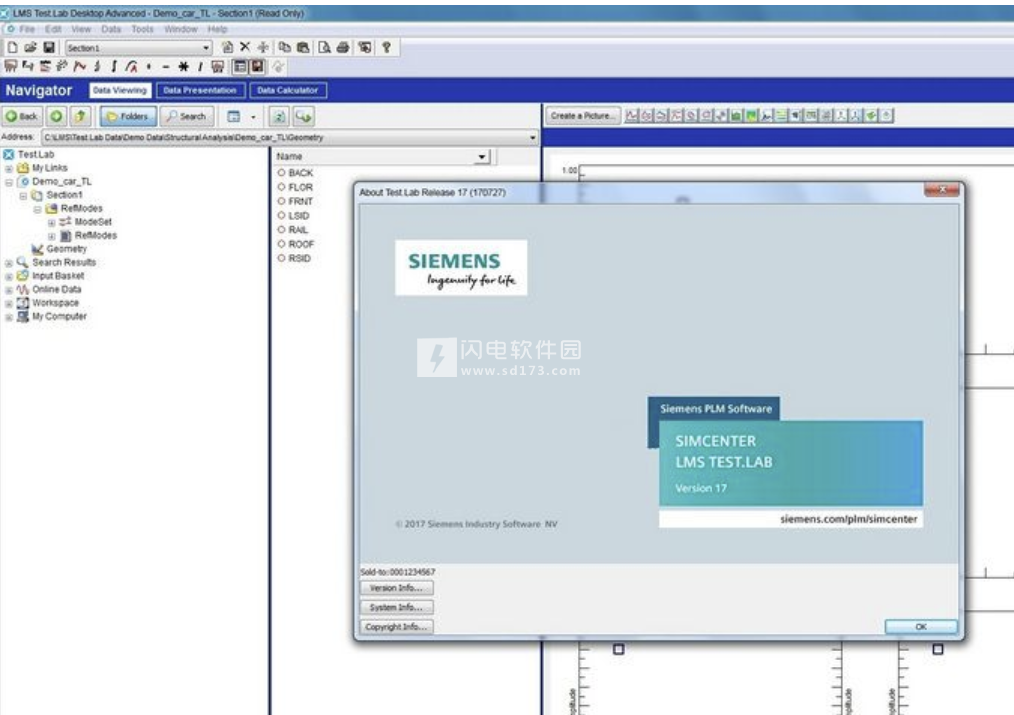The image size is (1014, 715).
Task: Click the Create a Picture button
Action: (x=583, y=116)
